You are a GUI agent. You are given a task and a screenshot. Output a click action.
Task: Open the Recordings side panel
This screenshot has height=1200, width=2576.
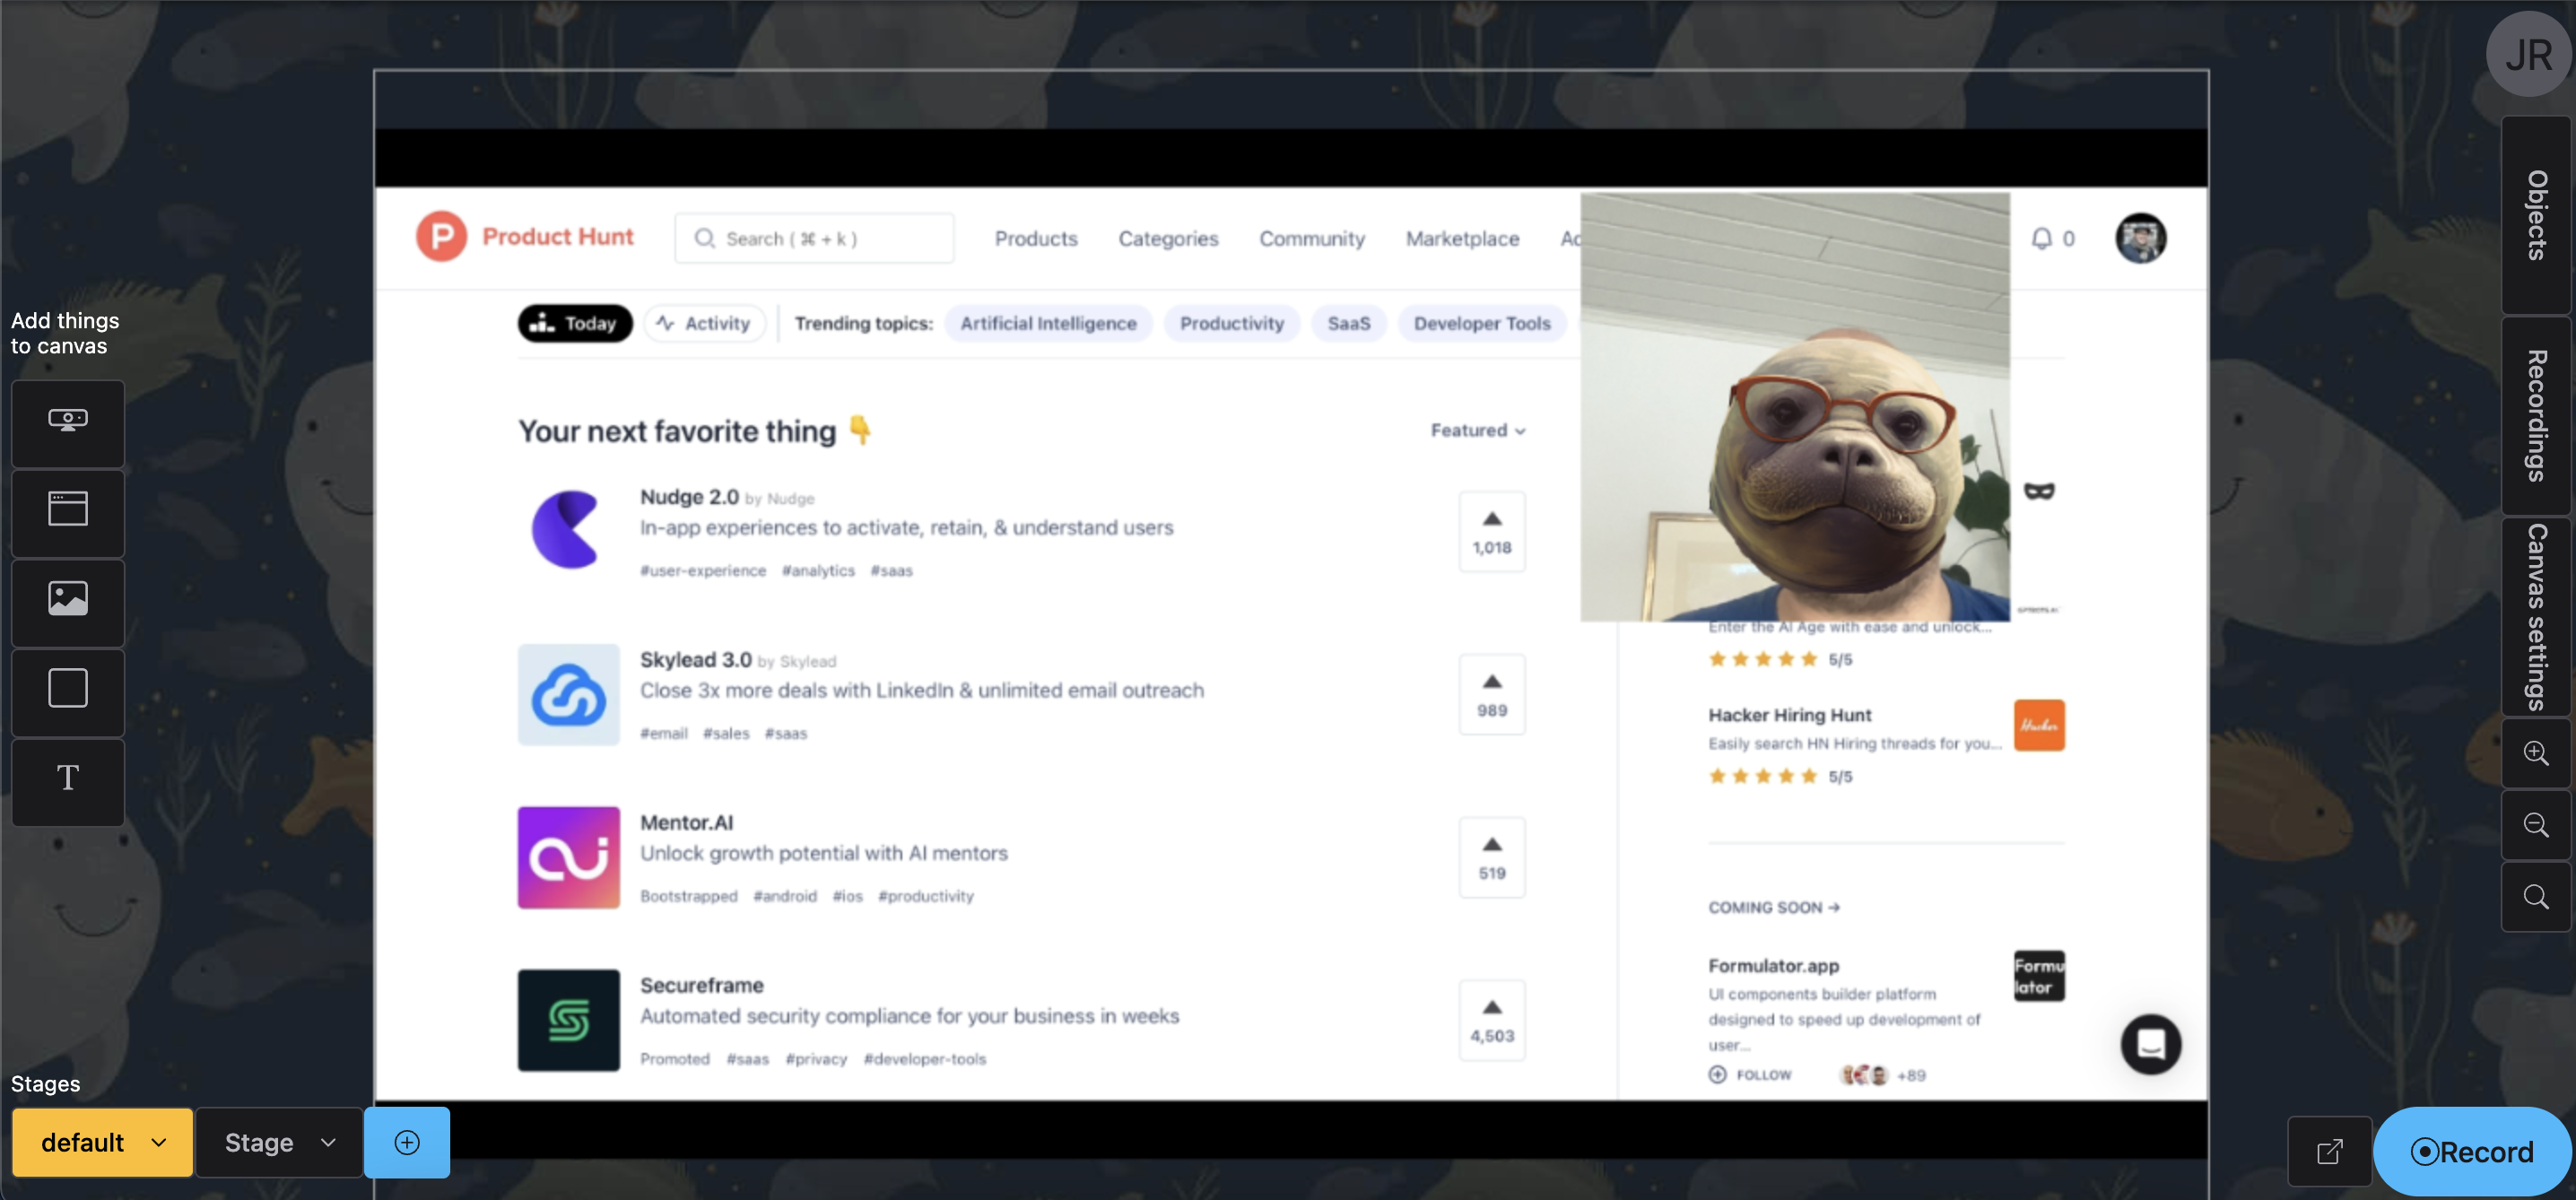(2536, 416)
